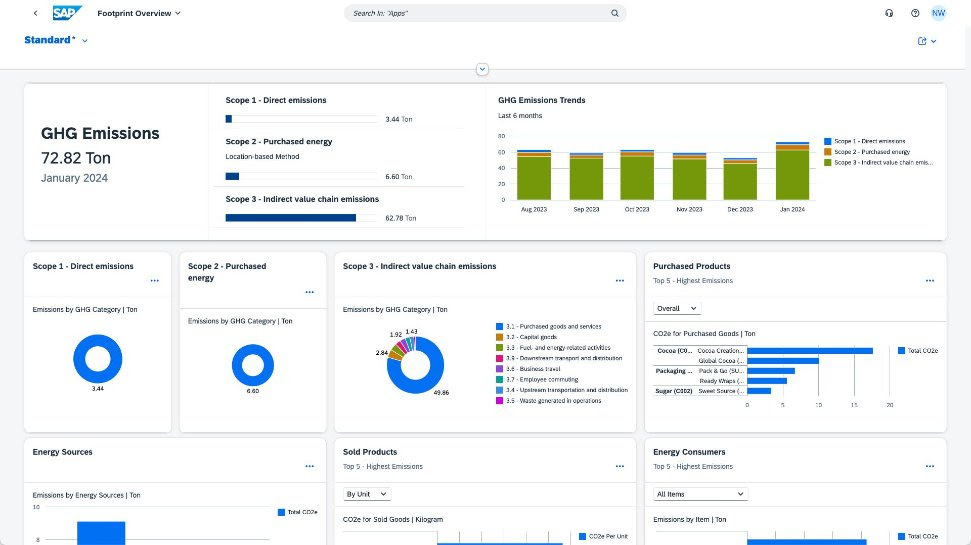Toggle Purchased goods and services legend item
971x545 pixels.
click(500, 327)
